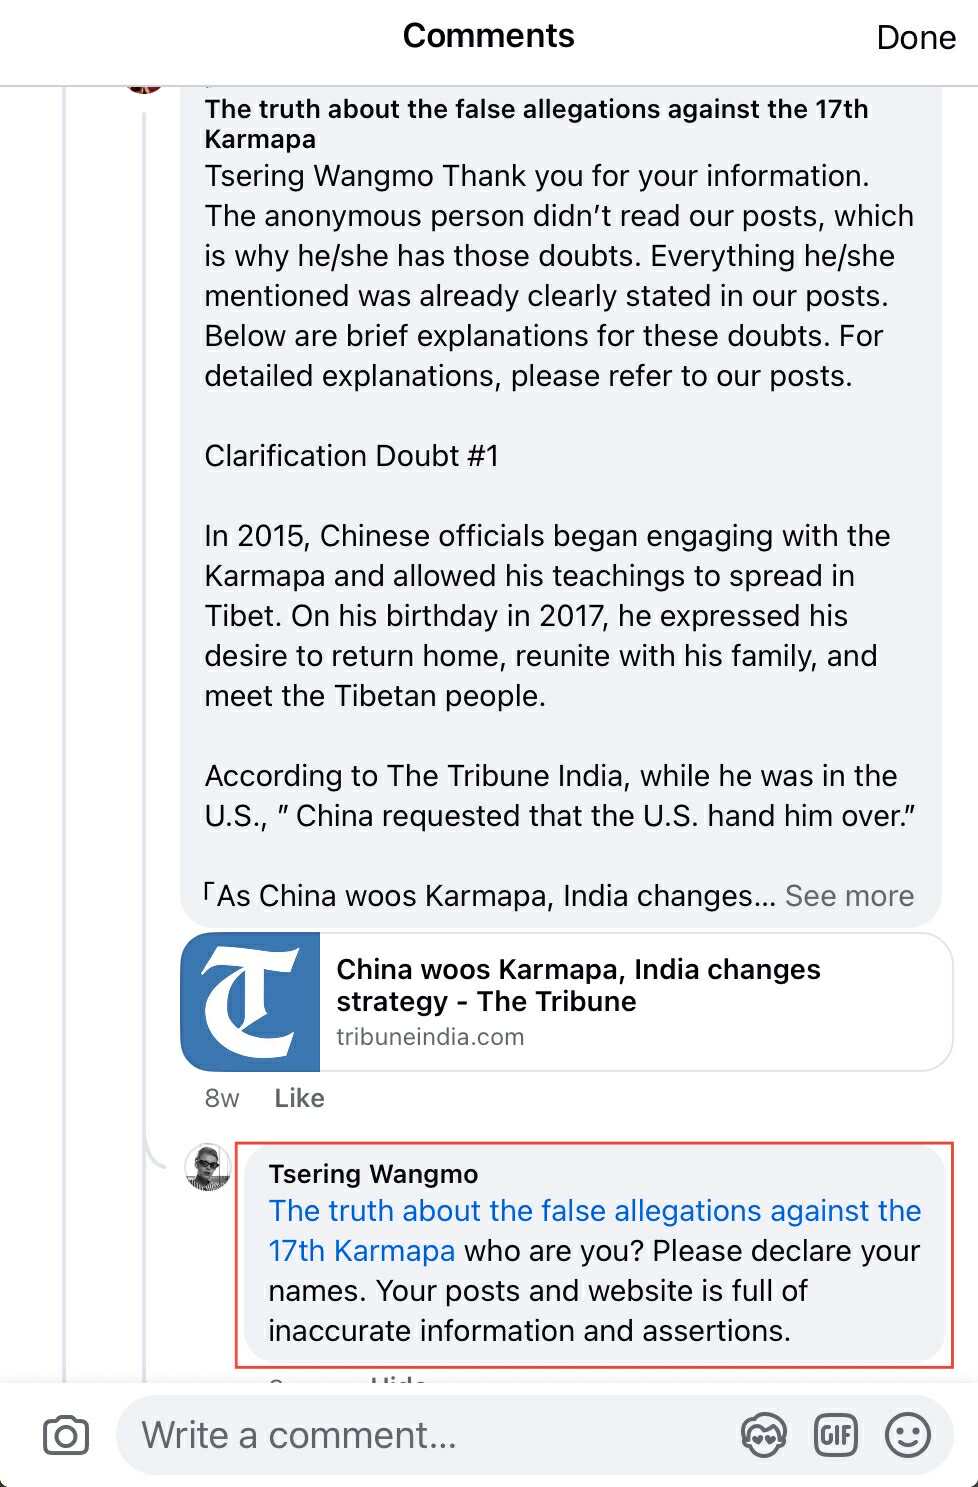Open Tsering Wangmo's profile picture
978x1487 pixels.
point(208,1168)
